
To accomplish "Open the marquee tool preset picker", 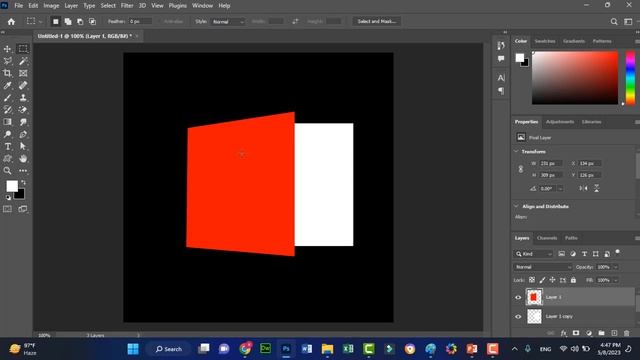I will 33,22.
